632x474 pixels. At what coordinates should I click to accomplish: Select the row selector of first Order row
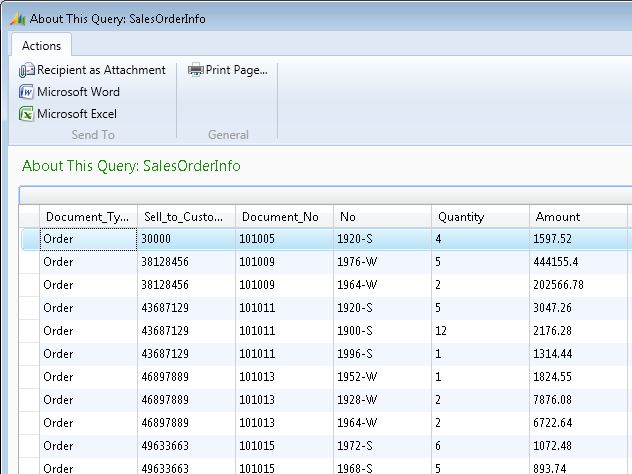click(29, 239)
